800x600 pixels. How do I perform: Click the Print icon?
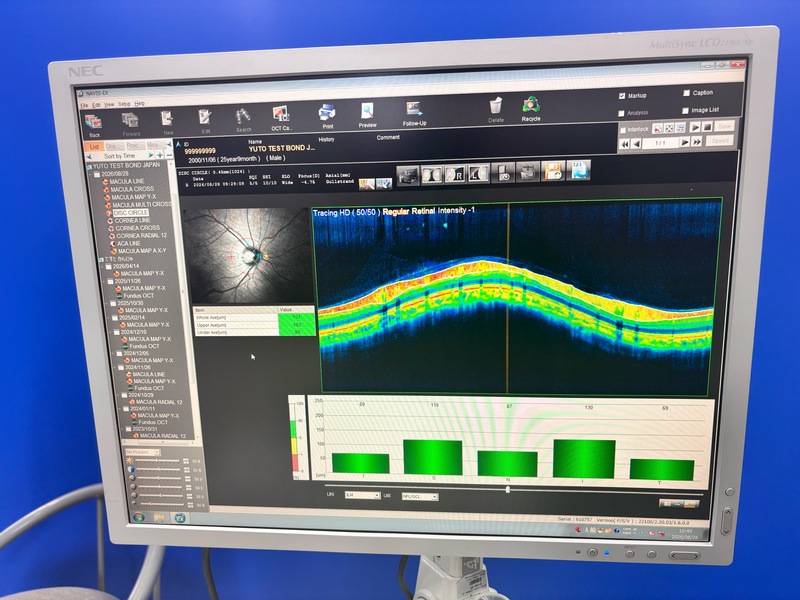[x=327, y=112]
